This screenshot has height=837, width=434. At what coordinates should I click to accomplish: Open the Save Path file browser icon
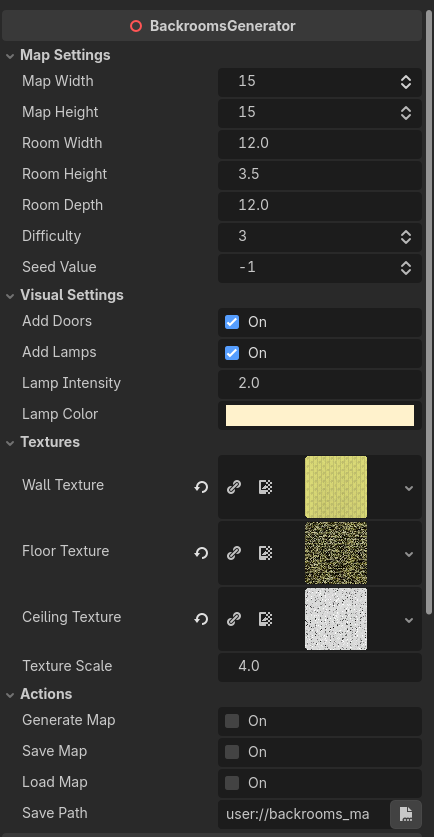point(406,814)
